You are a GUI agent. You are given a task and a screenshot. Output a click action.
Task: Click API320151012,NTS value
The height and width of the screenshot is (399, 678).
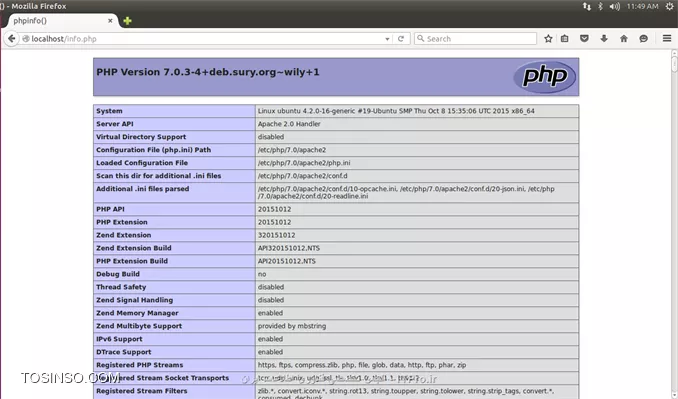click(x=289, y=248)
